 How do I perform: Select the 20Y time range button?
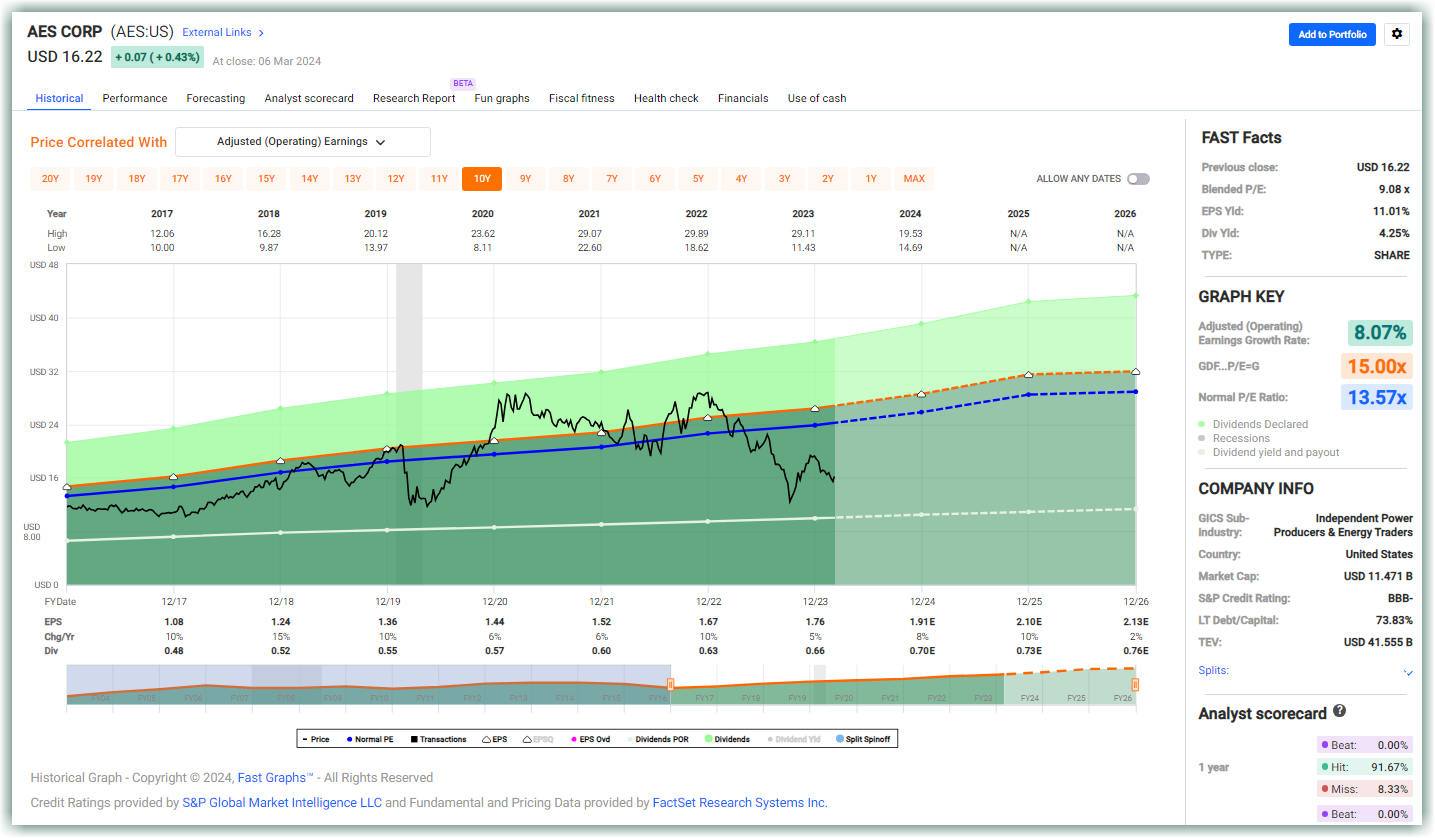click(x=50, y=179)
